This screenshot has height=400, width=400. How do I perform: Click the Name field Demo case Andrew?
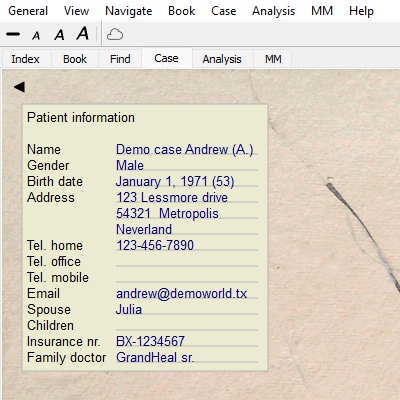(x=187, y=149)
